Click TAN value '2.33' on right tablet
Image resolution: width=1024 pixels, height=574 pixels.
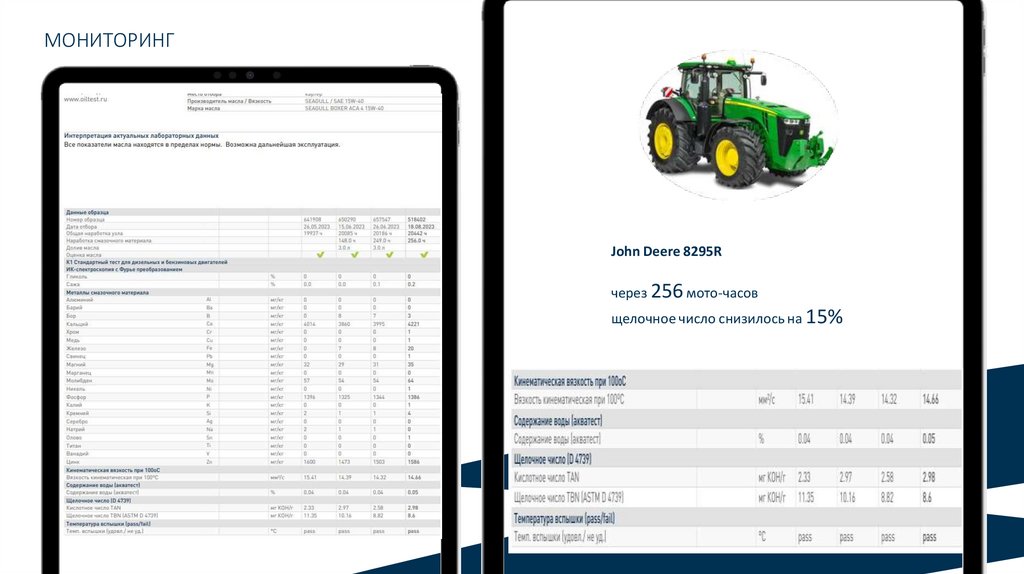805,477
